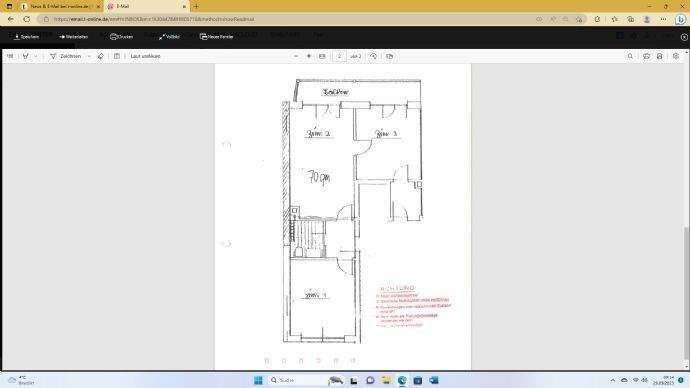This screenshot has height=388, width=690.
Task: Zoom out the PDF with minus
Action: [296, 56]
